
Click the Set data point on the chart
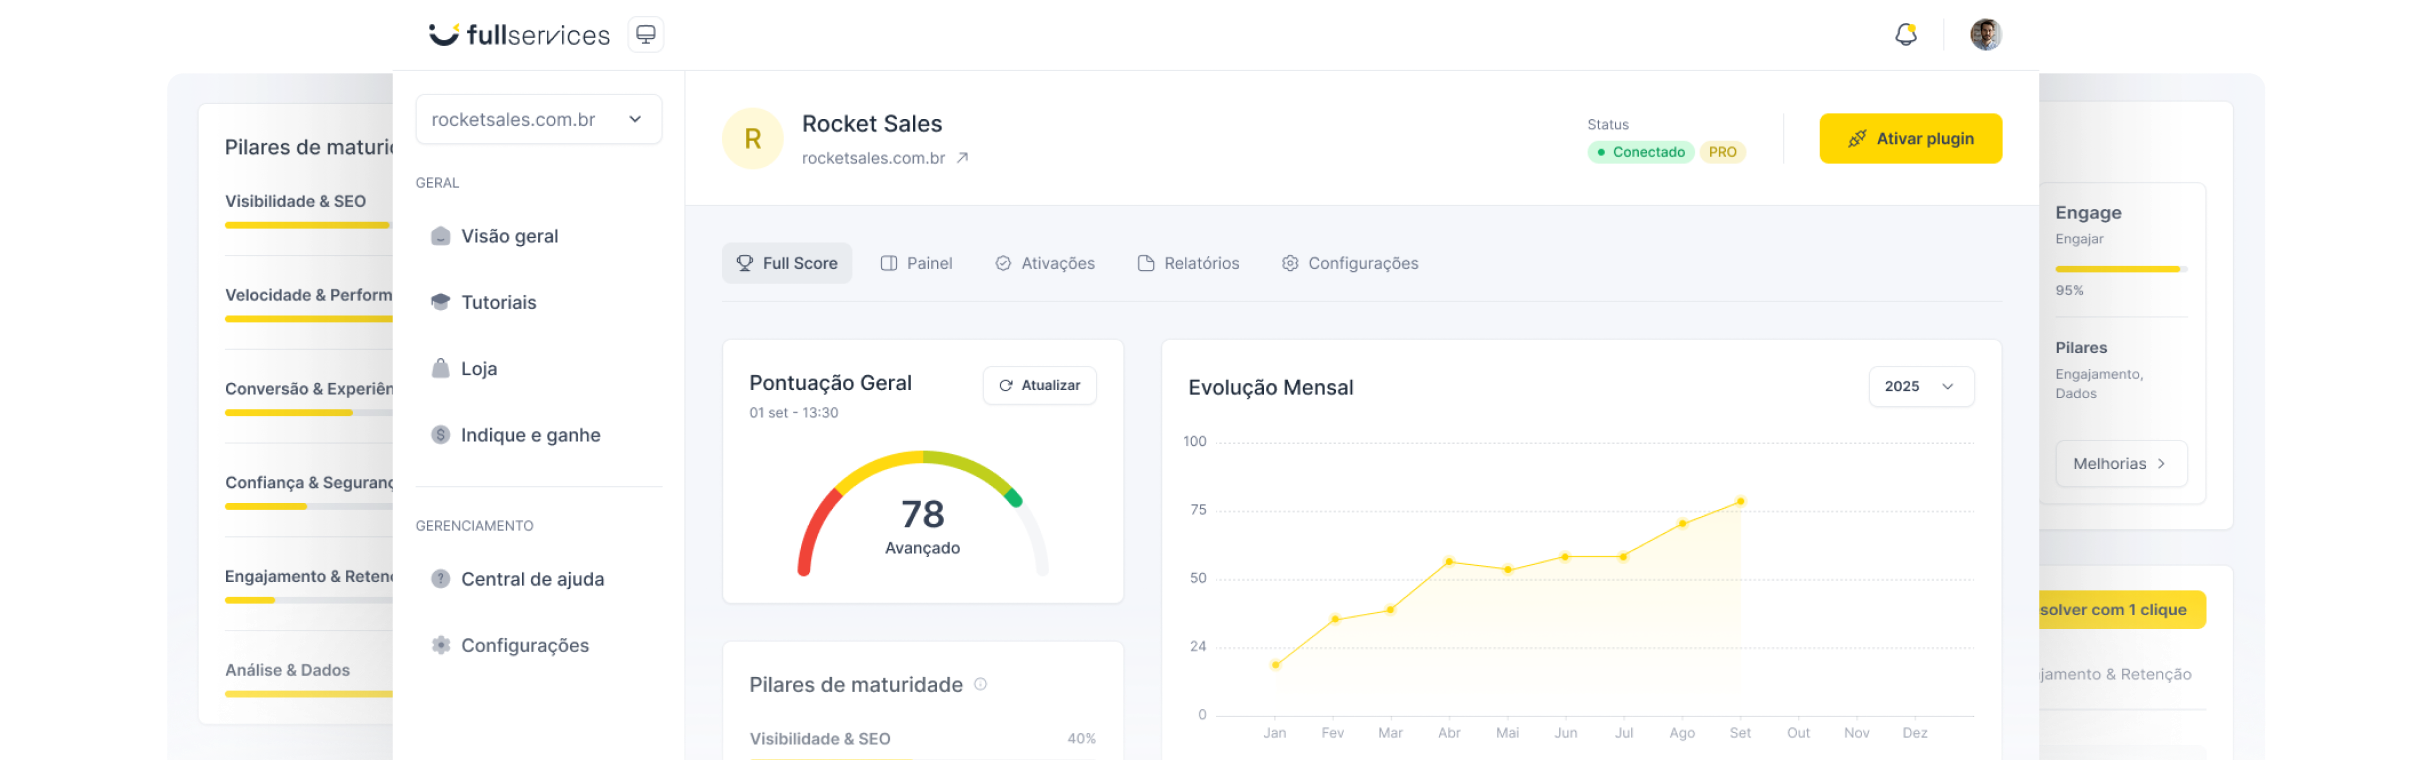point(1740,501)
